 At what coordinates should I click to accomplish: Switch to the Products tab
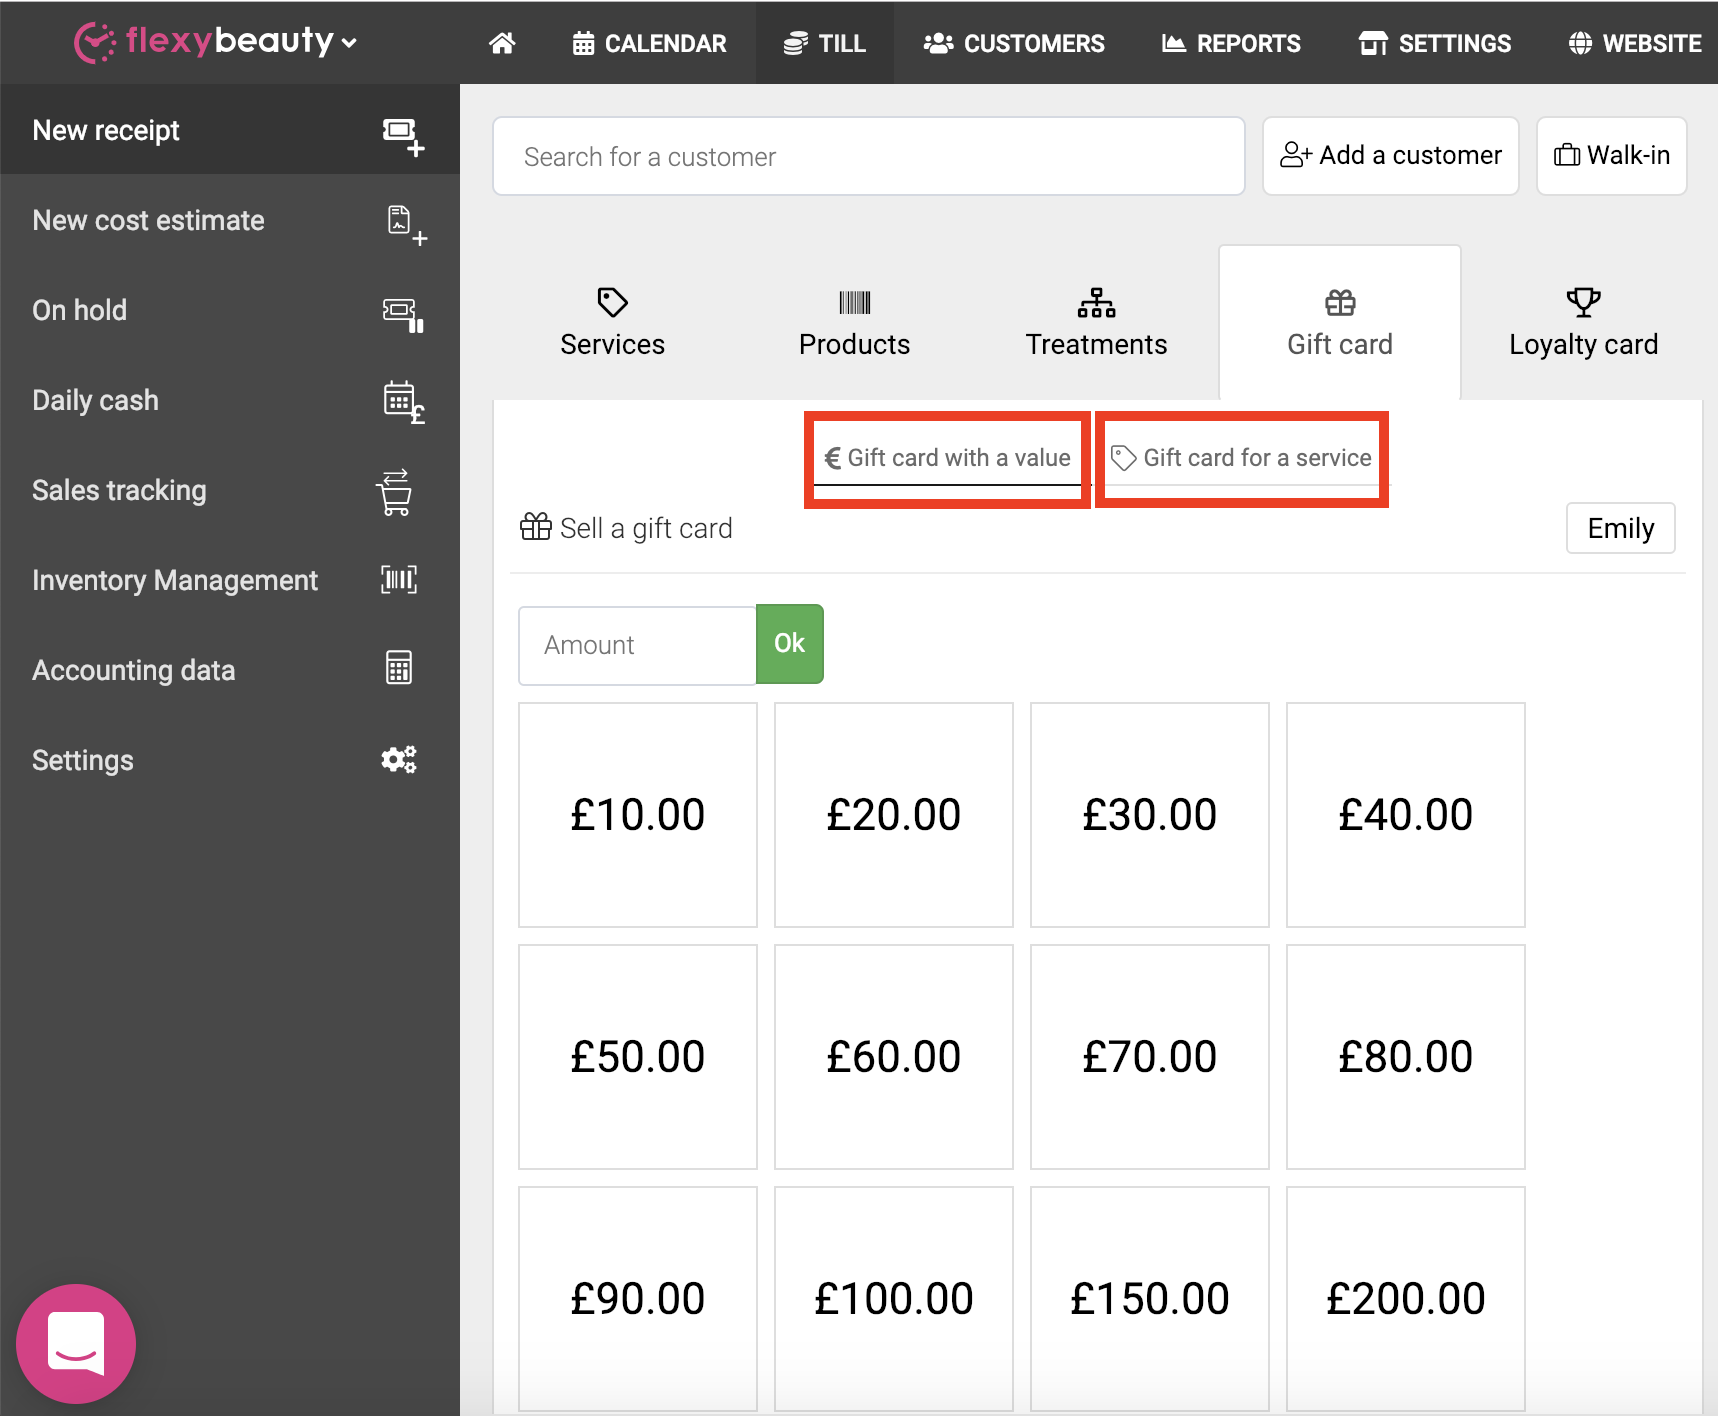pos(855,323)
